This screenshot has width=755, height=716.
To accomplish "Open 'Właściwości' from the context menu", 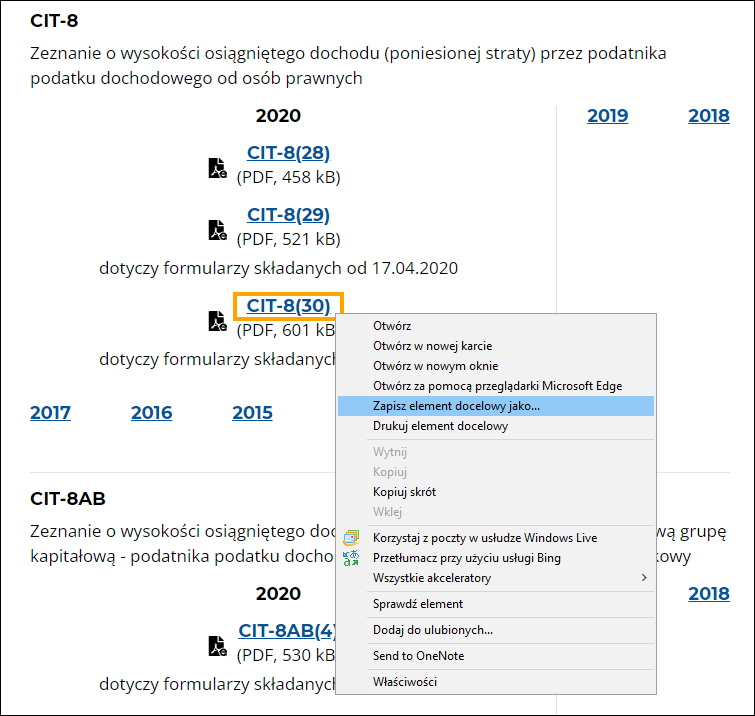I will (x=405, y=682).
